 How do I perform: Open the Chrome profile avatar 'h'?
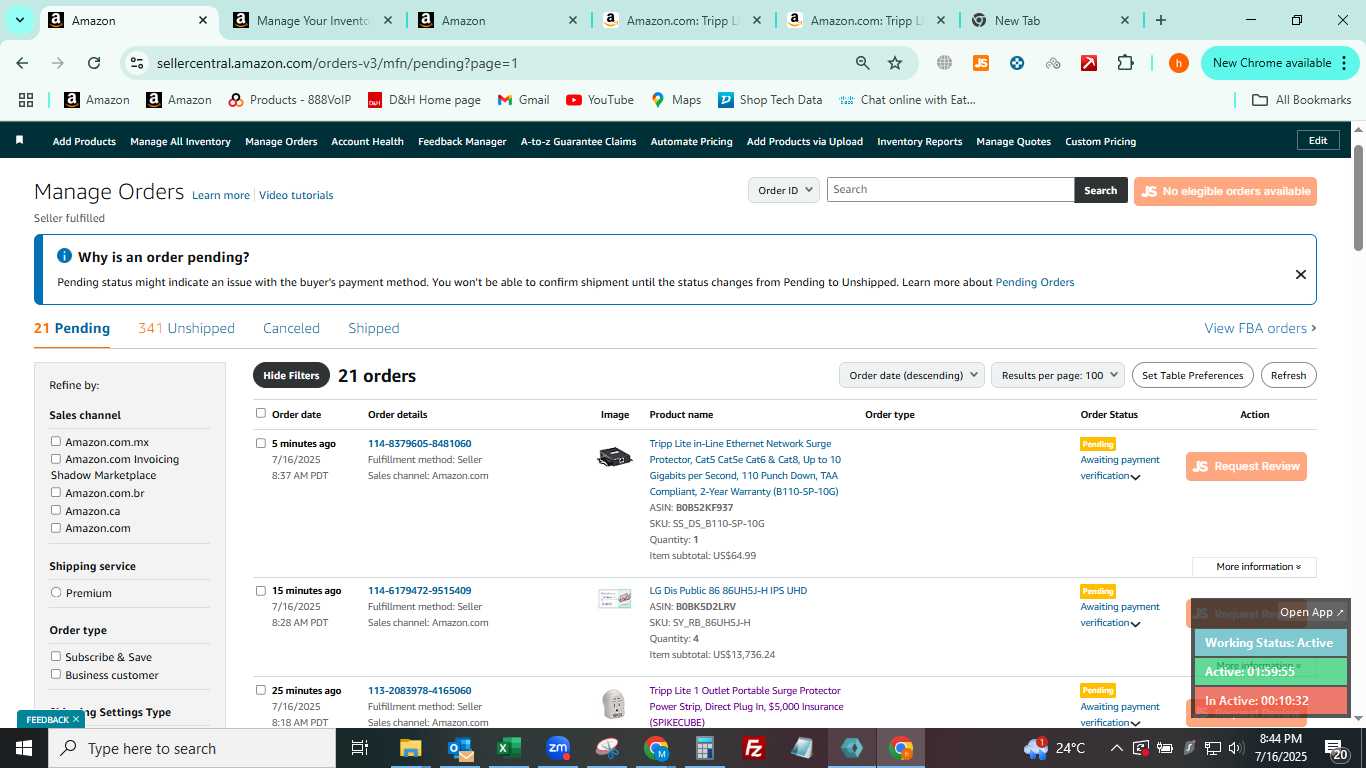click(x=1179, y=63)
